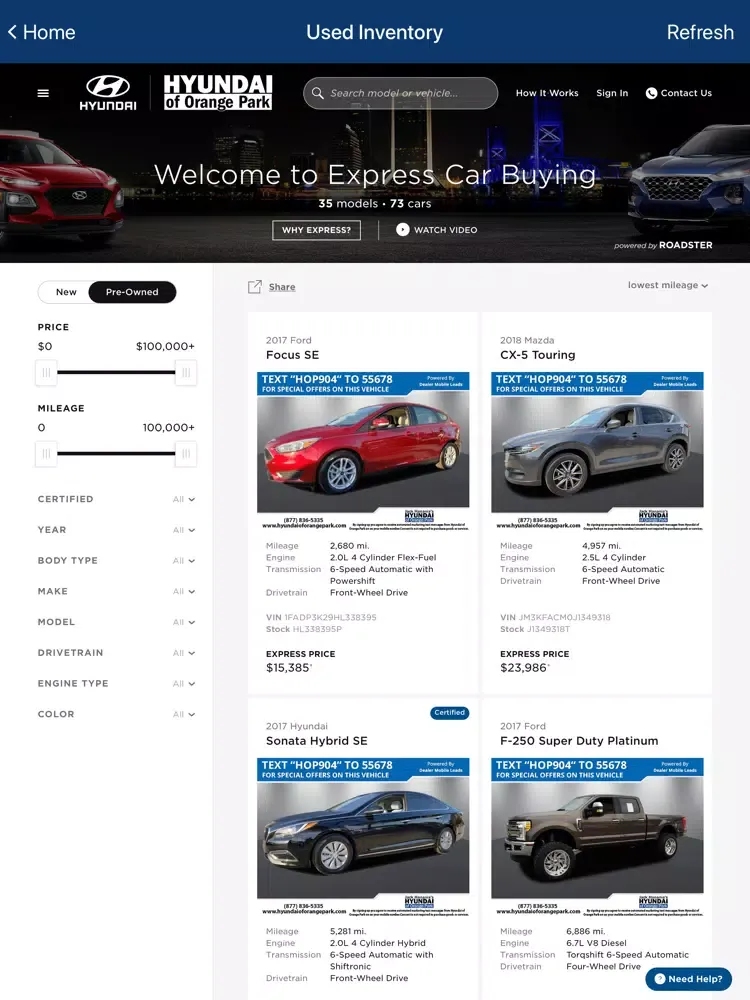Expand the Certified filter
750x1000 pixels.
click(116, 499)
